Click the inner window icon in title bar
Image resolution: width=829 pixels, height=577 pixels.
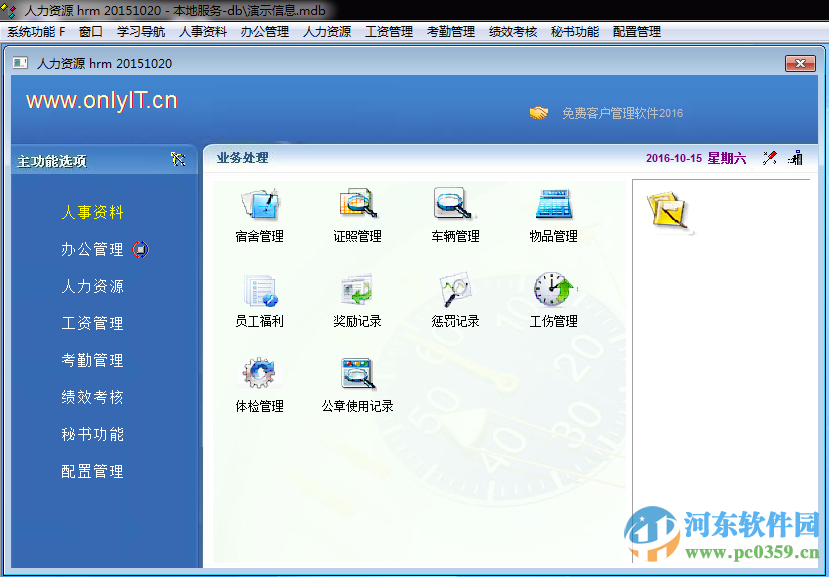(20, 63)
